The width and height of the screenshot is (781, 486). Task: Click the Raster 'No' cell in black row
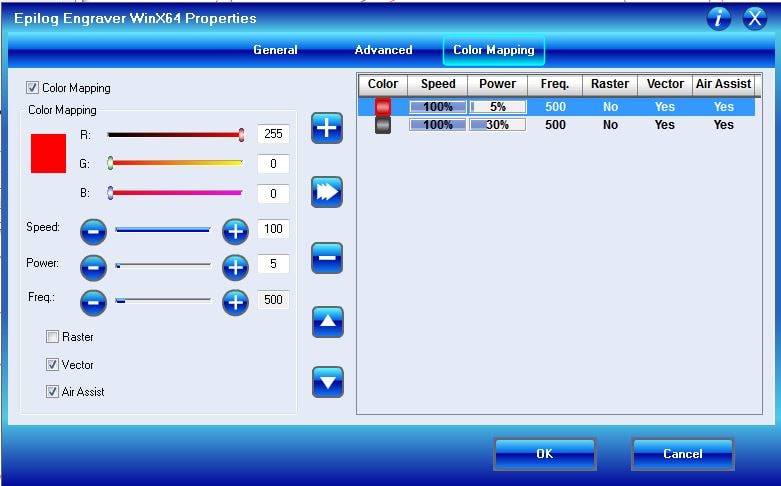pyautogui.click(x=610, y=124)
